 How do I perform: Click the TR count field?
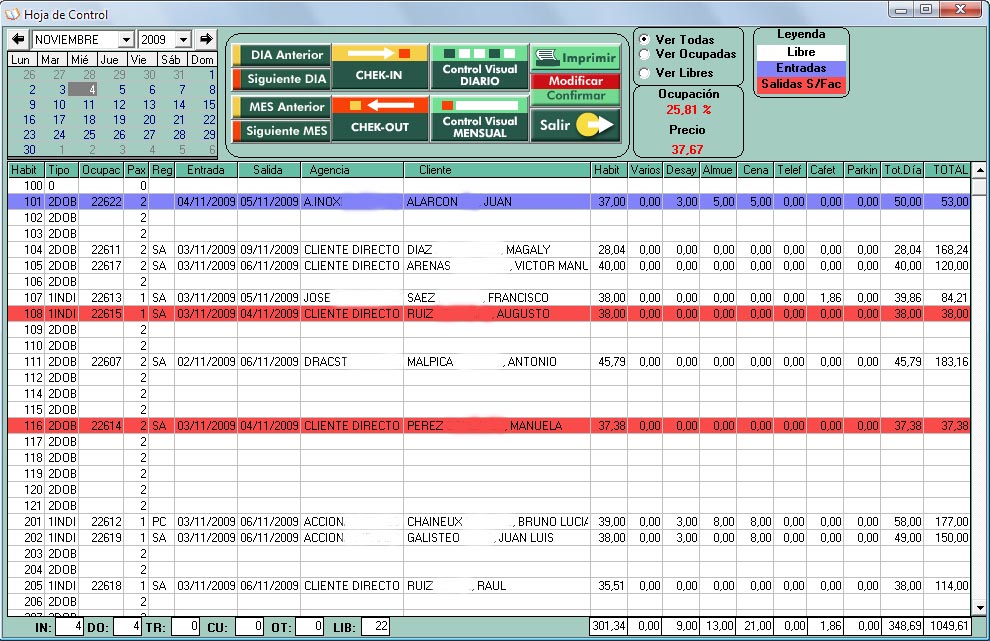click(x=186, y=627)
